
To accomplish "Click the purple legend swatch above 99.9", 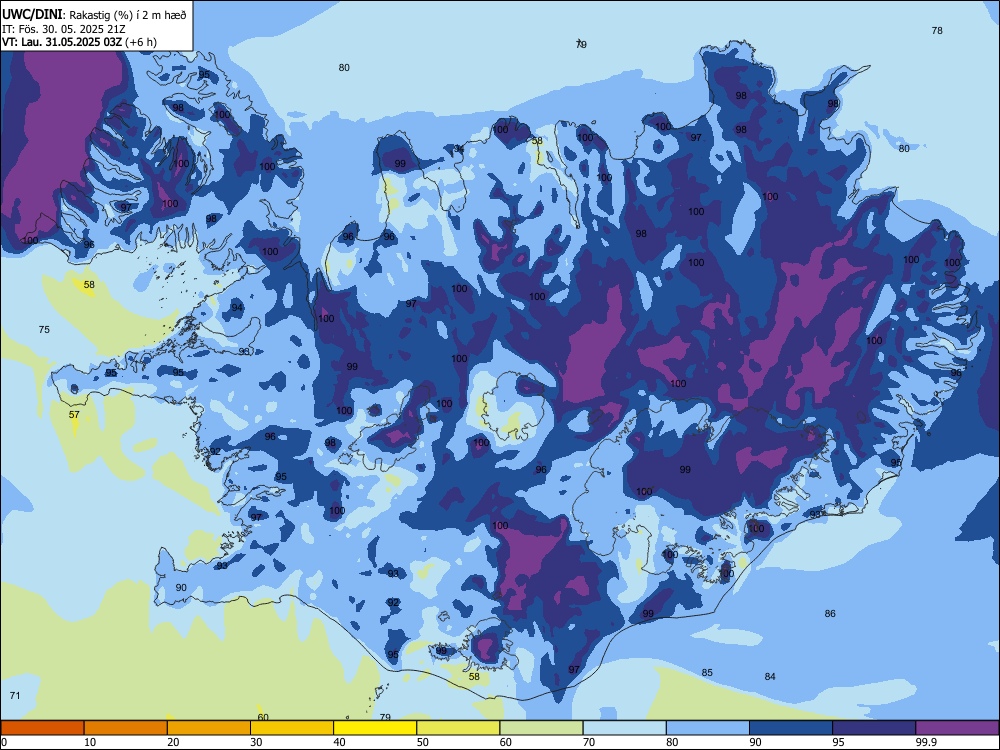I will click(x=958, y=728).
